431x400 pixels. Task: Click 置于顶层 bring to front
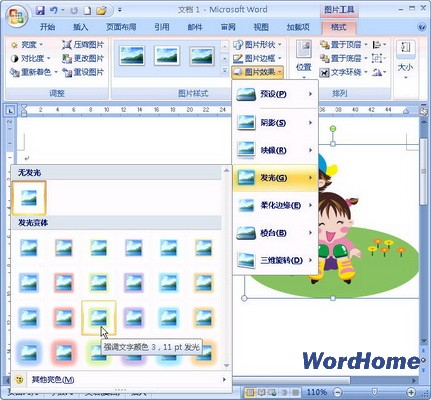(x=343, y=45)
